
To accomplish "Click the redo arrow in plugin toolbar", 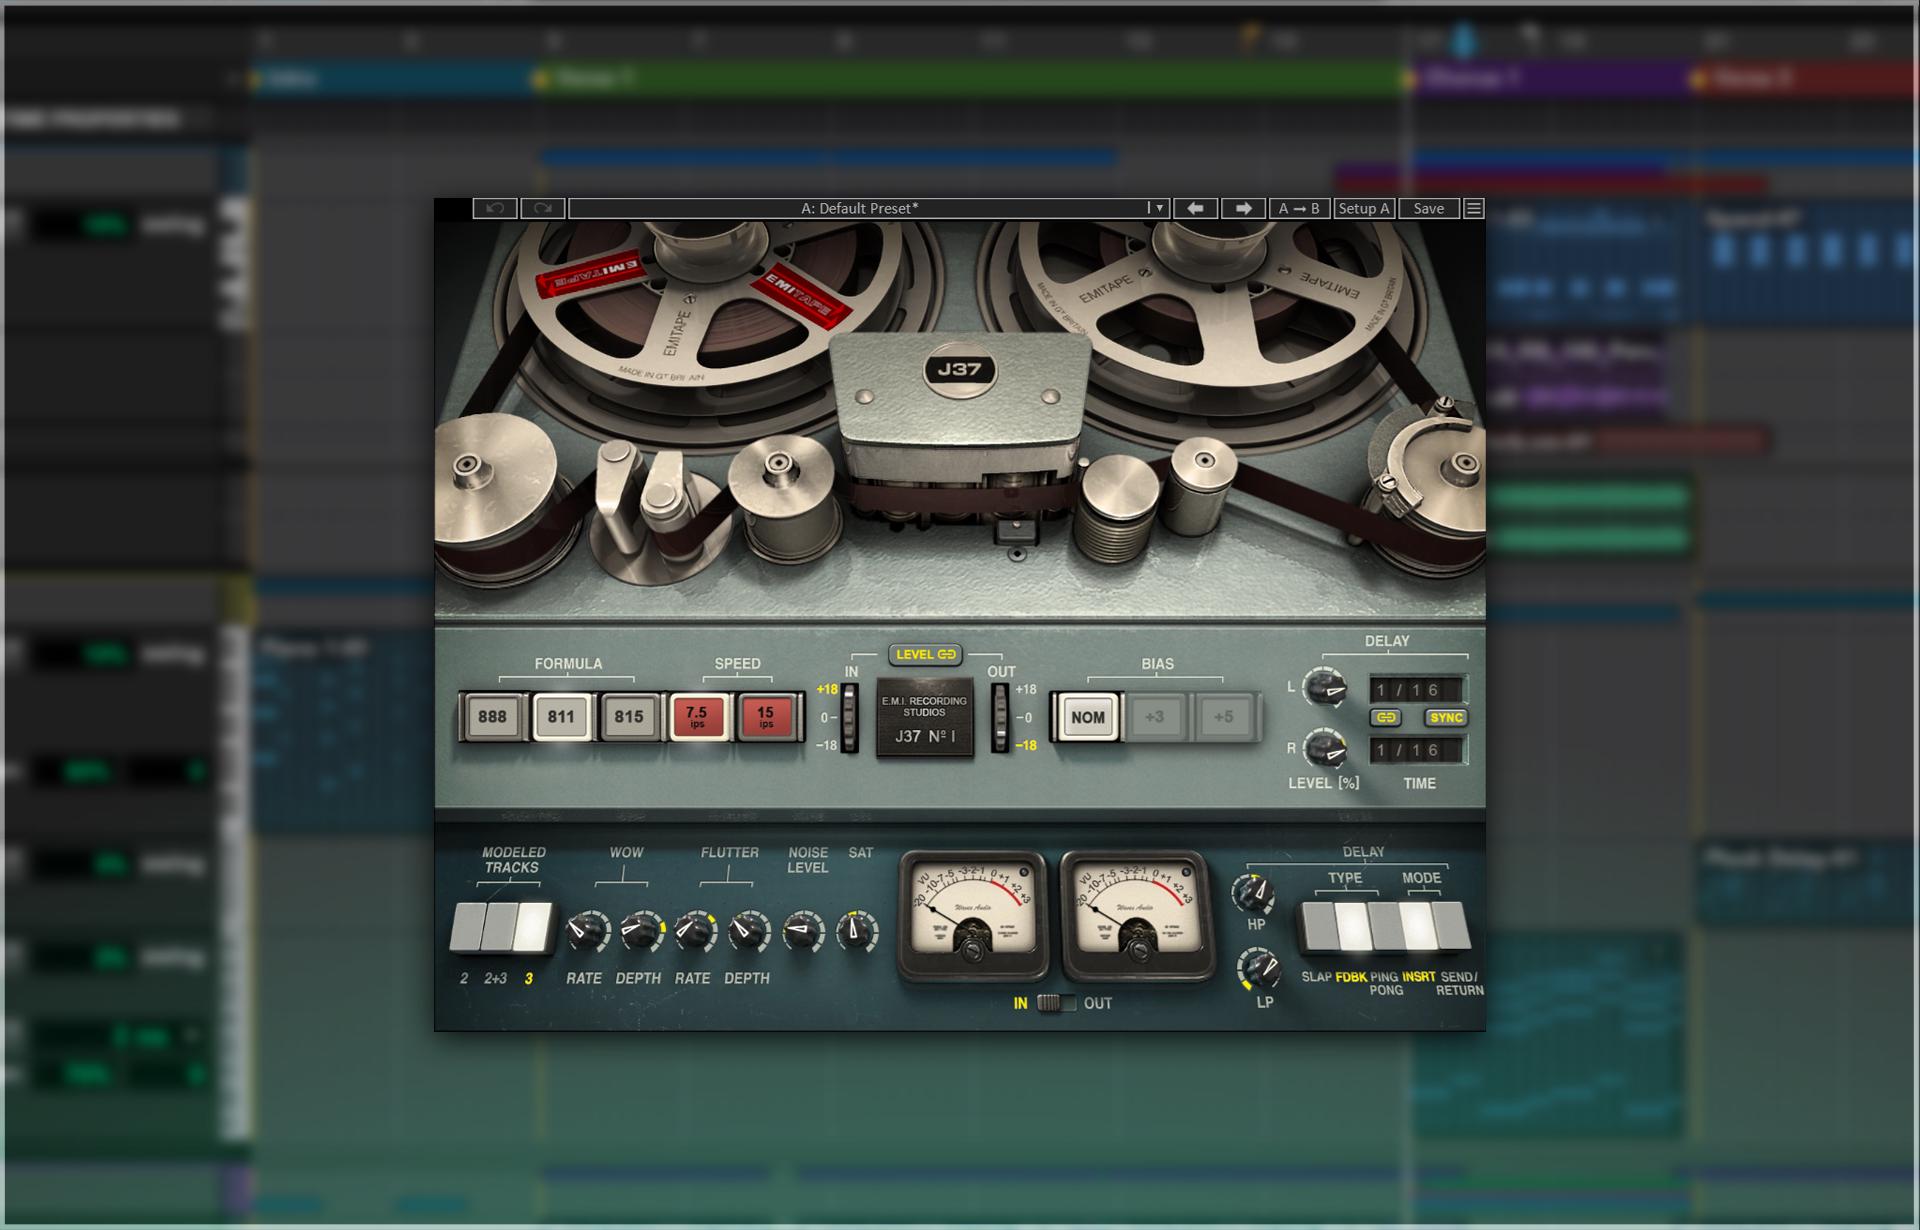I will pyautogui.click(x=542, y=208).
